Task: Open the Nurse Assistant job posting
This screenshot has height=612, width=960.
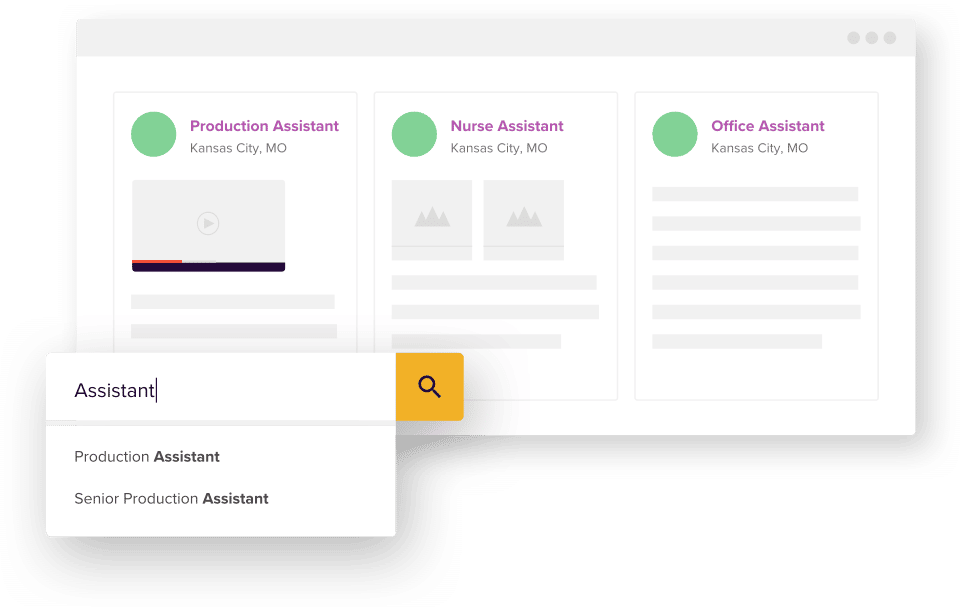Action: pos(507,126)
